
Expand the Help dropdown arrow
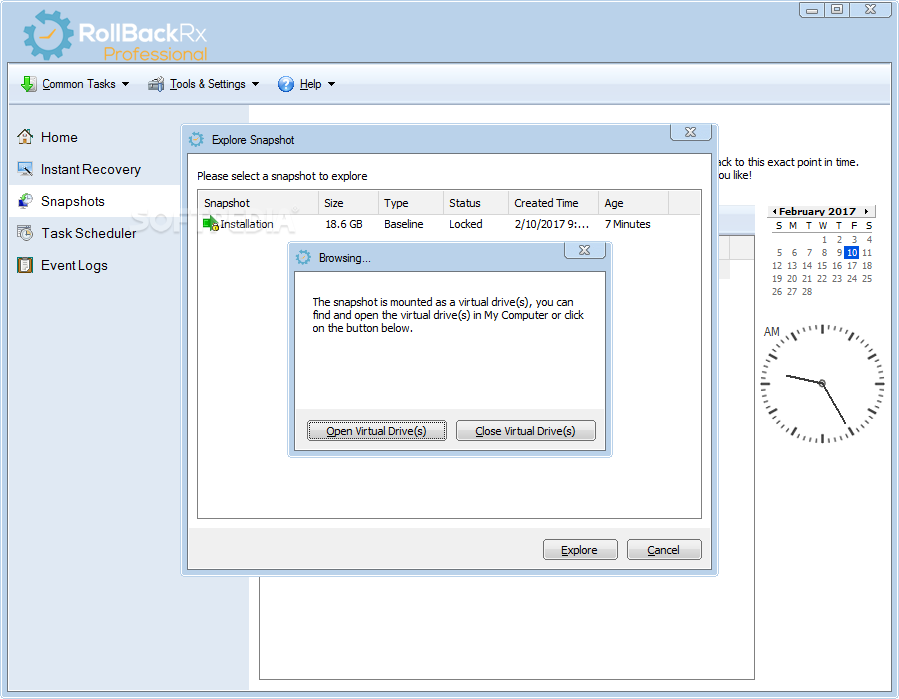point(331,84)
